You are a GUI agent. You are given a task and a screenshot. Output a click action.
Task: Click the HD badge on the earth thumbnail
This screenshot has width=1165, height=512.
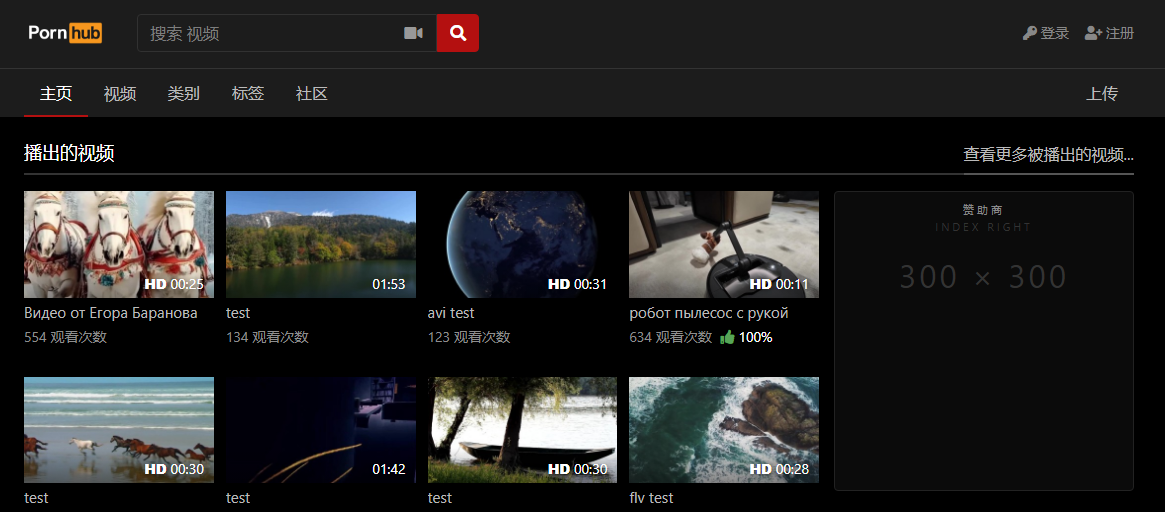coord(559,284)
